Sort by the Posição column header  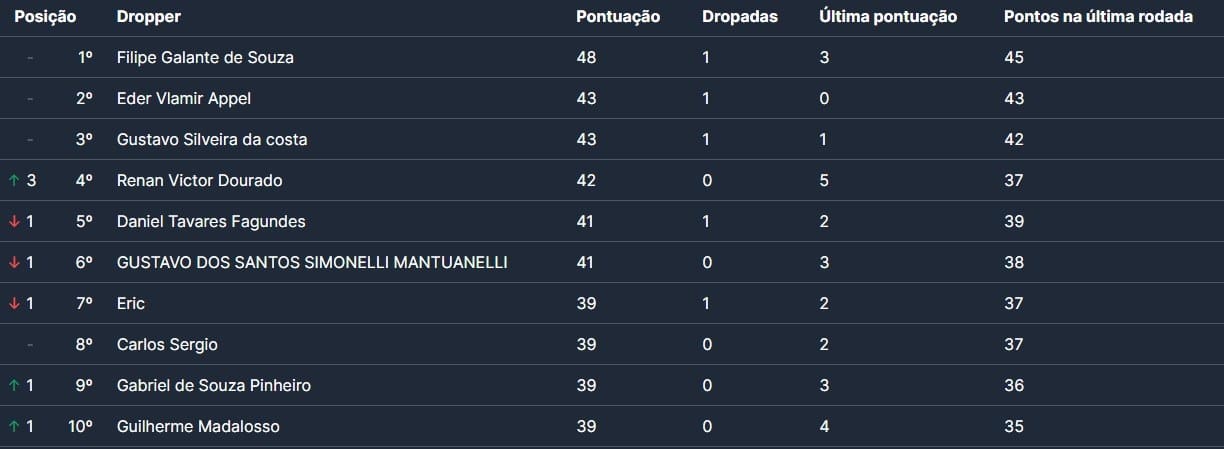(45, 17)
